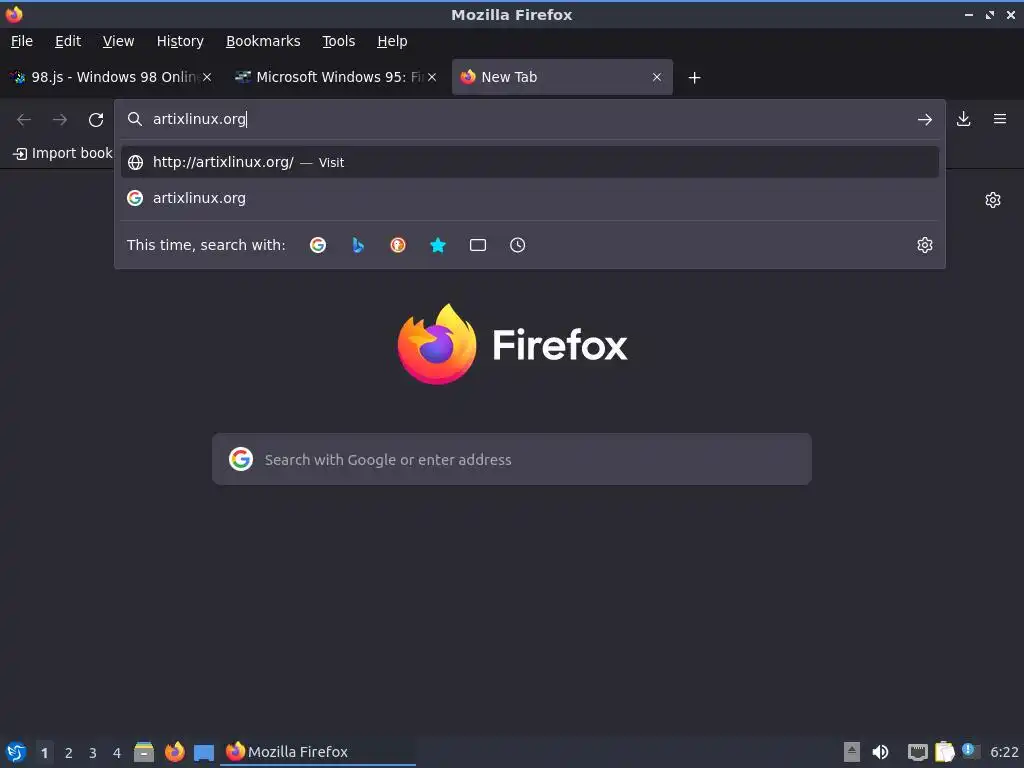Close the Microsoft Windows 95 tab
The height and width of the screenshot is (768, 1024).
(x=432, y=77)
